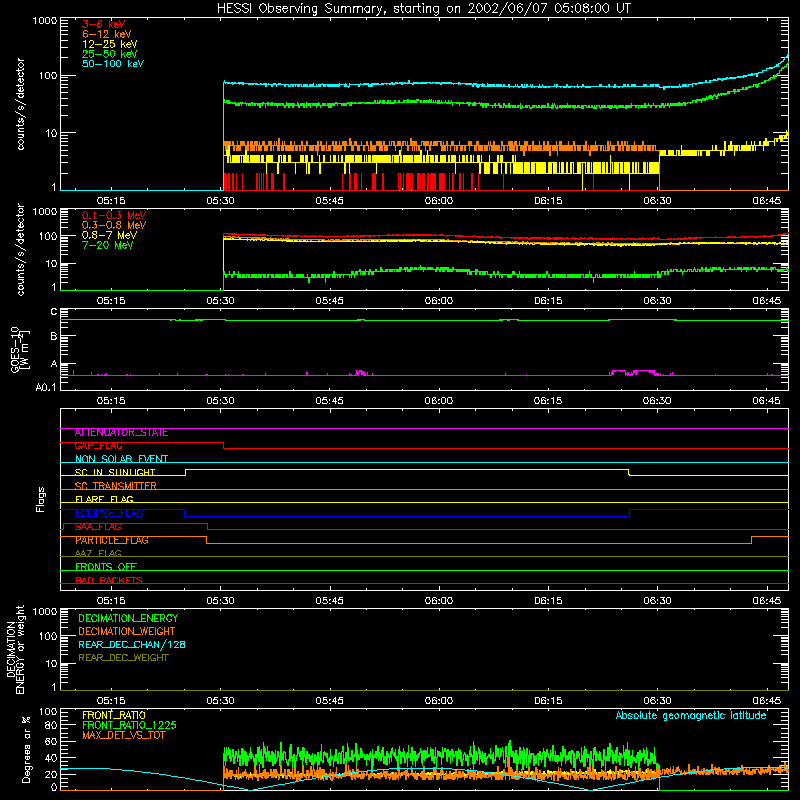Click the B level label on GOES axis
Screen dimensions: 800x800
coord(54,336)
